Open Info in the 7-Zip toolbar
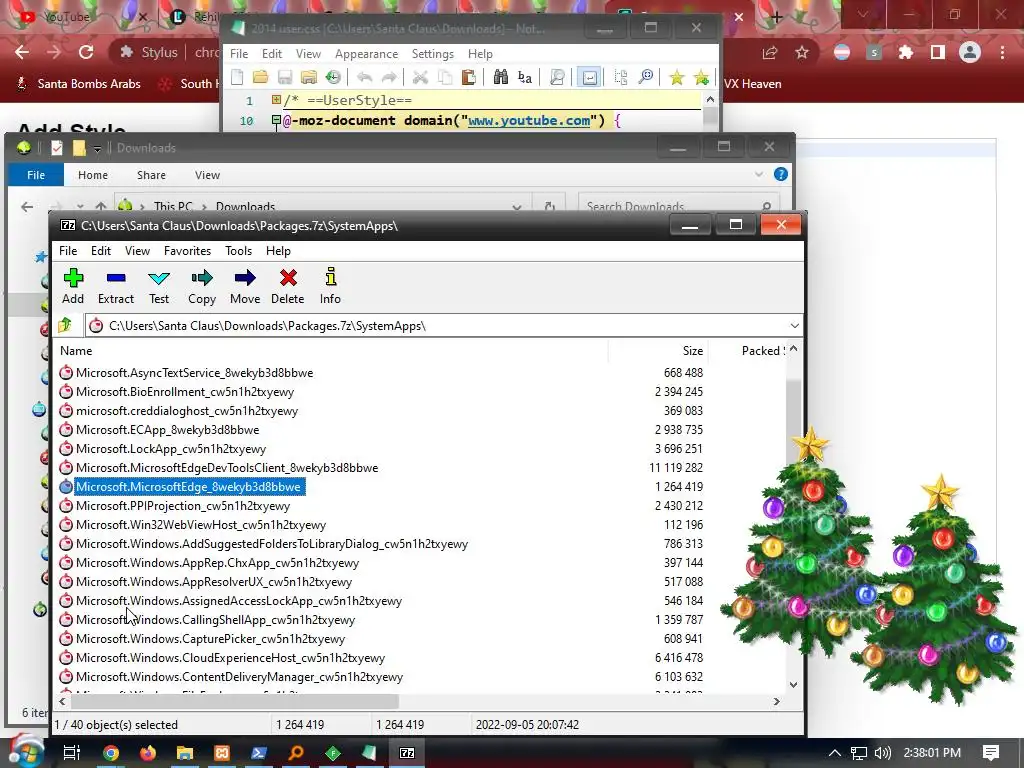This screenshot has width=1024, height=768. pos(330,286)
